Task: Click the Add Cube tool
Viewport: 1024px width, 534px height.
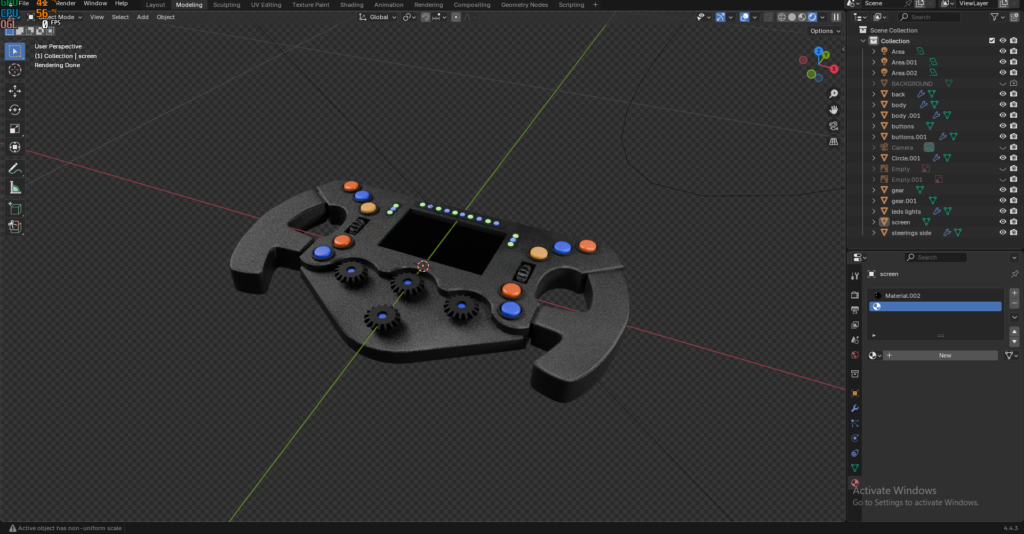Action: pos(15,208)
